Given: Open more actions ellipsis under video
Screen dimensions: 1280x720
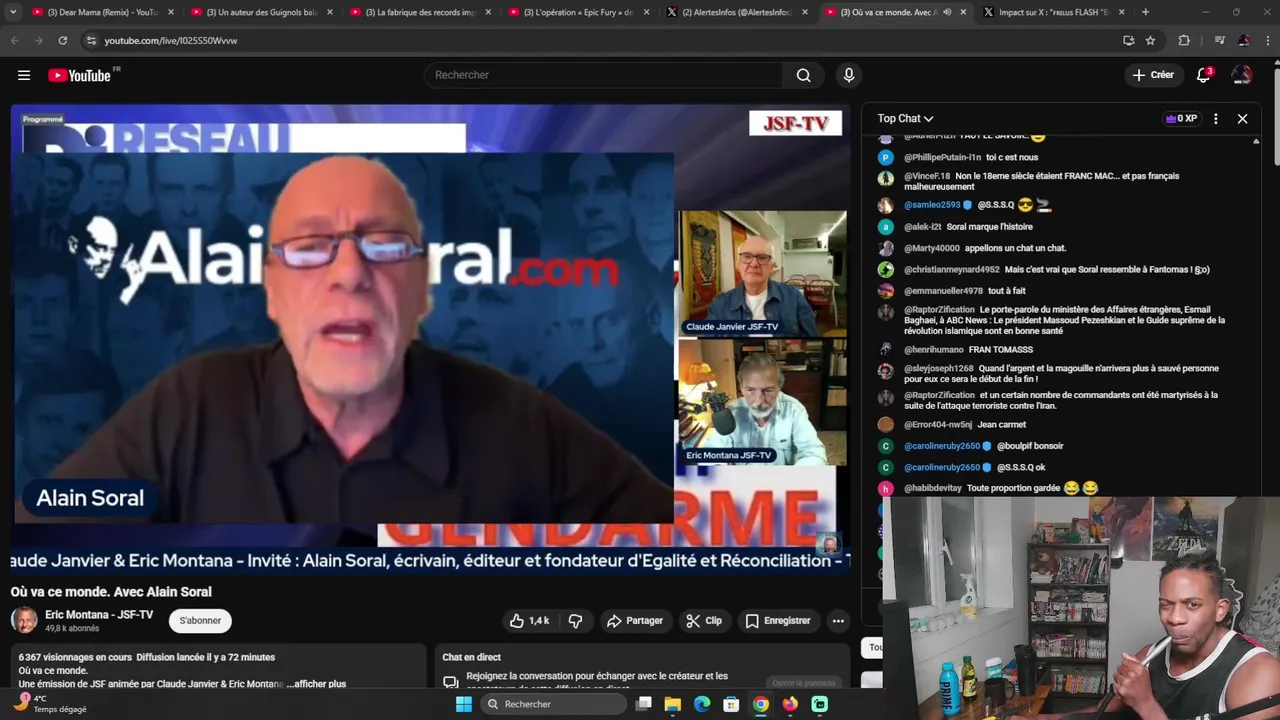Looking at the screenshot, I should point(838,621).
